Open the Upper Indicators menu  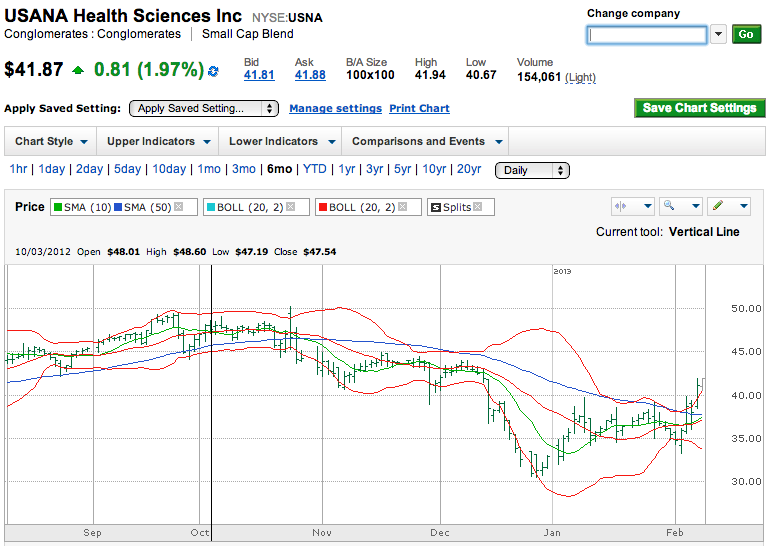(158, 141)
